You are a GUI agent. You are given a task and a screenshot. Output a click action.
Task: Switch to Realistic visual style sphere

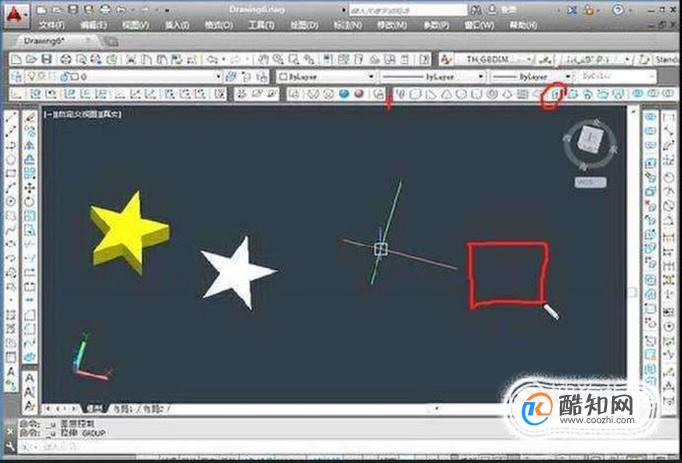pyautogui.click(x=344, y=94)
